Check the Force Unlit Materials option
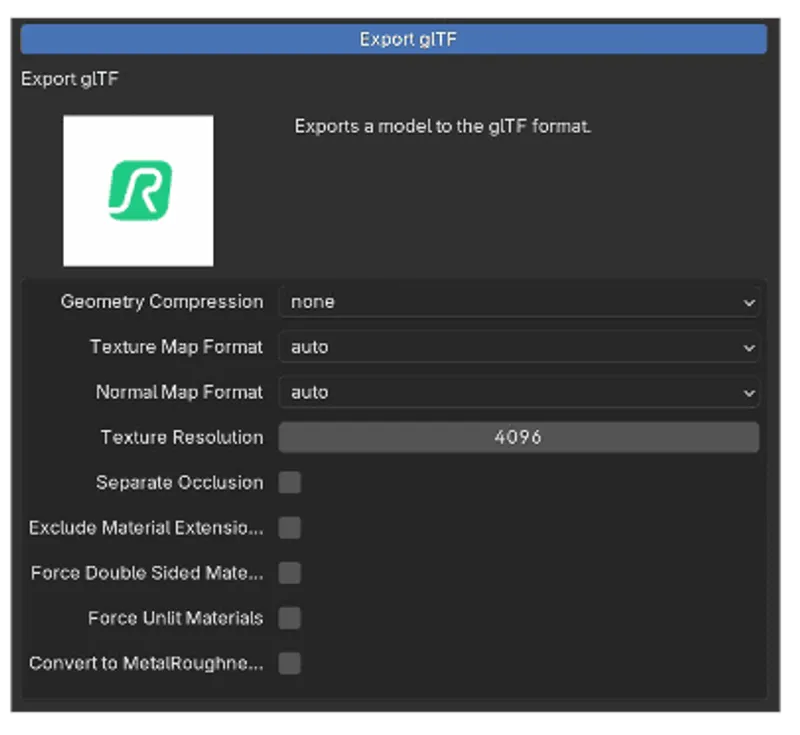Viewport: 800px width, 735px height. (290, 618)
